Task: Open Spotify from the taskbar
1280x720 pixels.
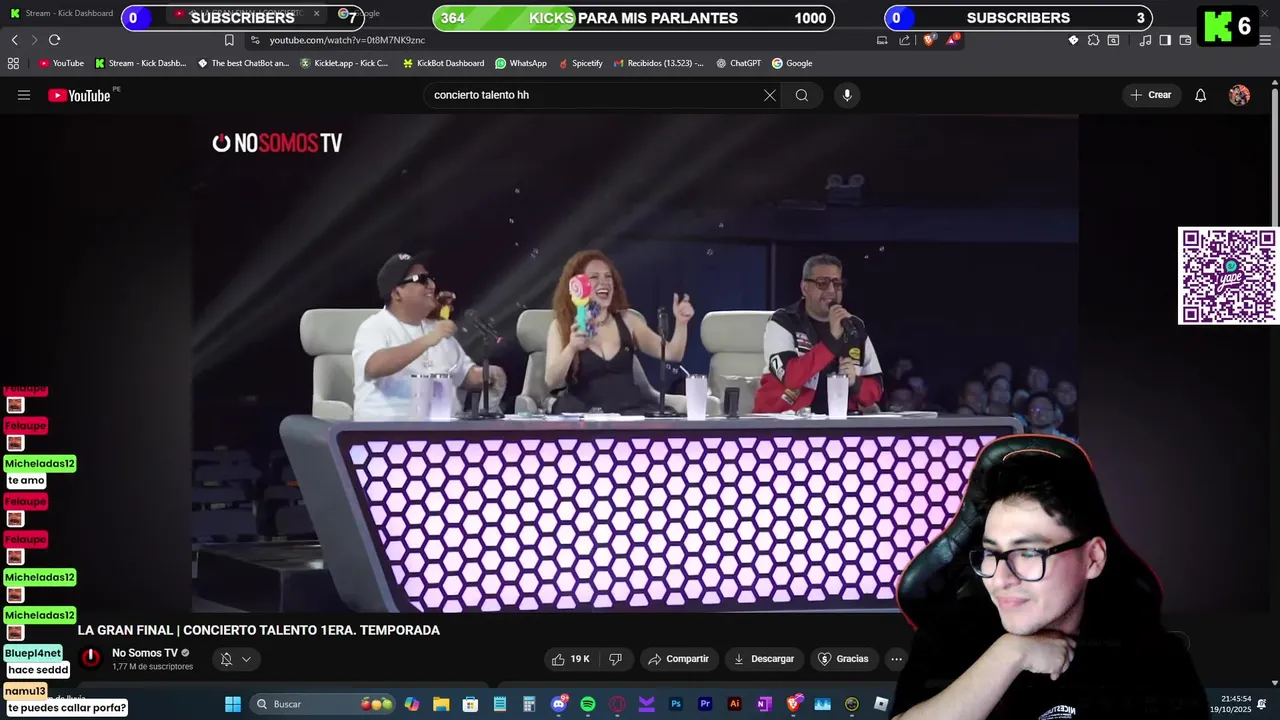Action: point(588,704)
